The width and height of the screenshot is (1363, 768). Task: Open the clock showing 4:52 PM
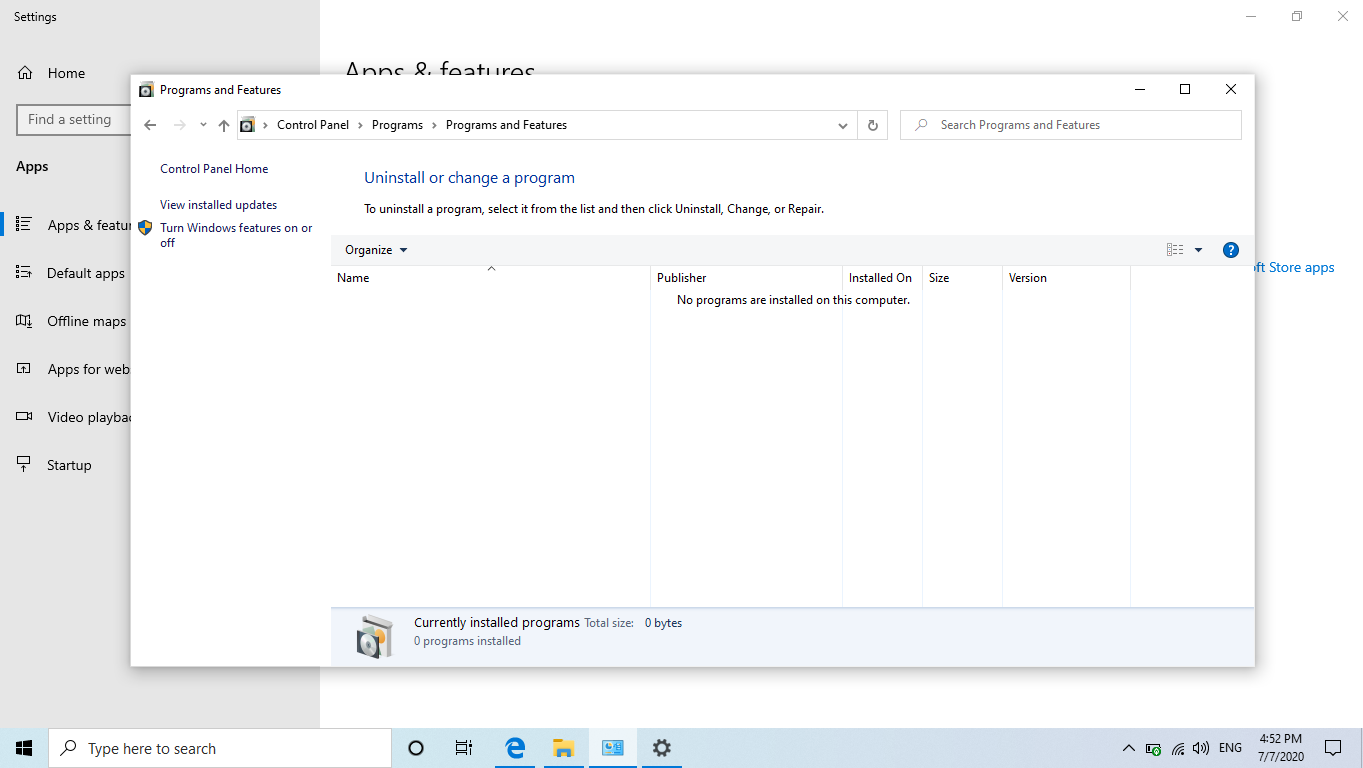(x=1280, y=748)
